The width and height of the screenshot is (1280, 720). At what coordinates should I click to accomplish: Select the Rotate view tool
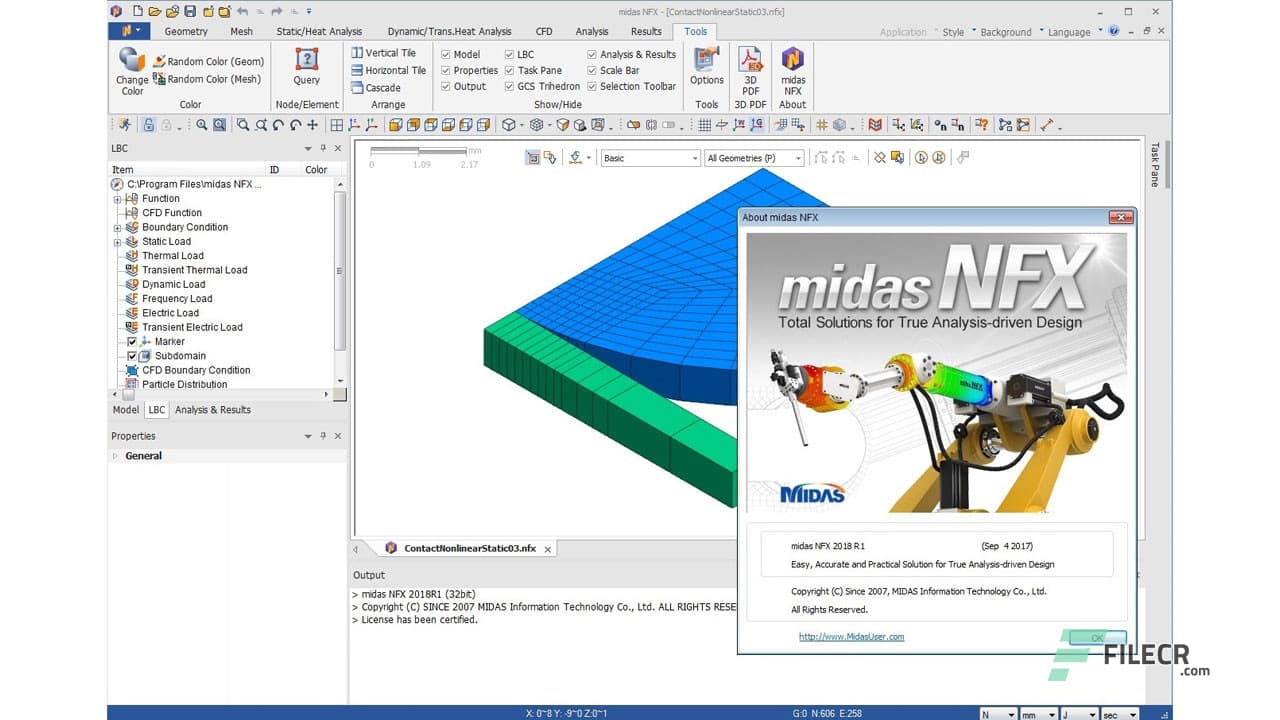pyautogui.click(x=277, y=125)
